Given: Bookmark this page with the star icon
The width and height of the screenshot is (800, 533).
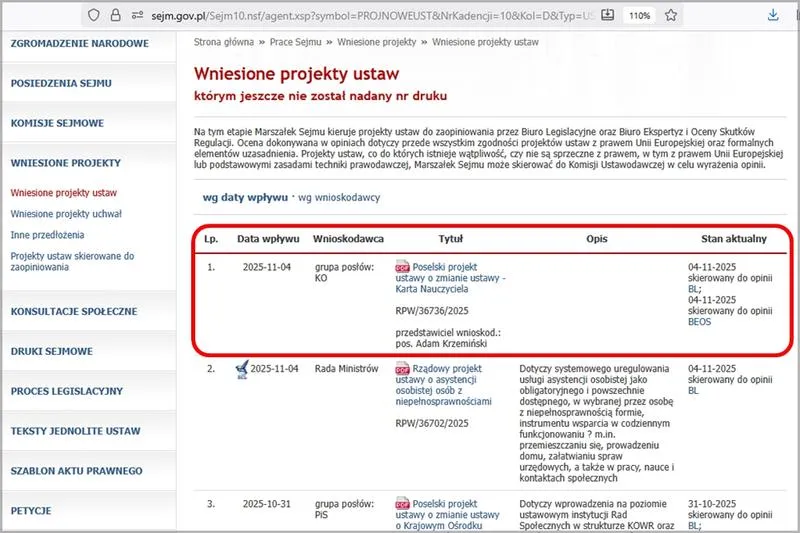Looking at the screenshot, I should pyautogui.click(x=671, y=16).
